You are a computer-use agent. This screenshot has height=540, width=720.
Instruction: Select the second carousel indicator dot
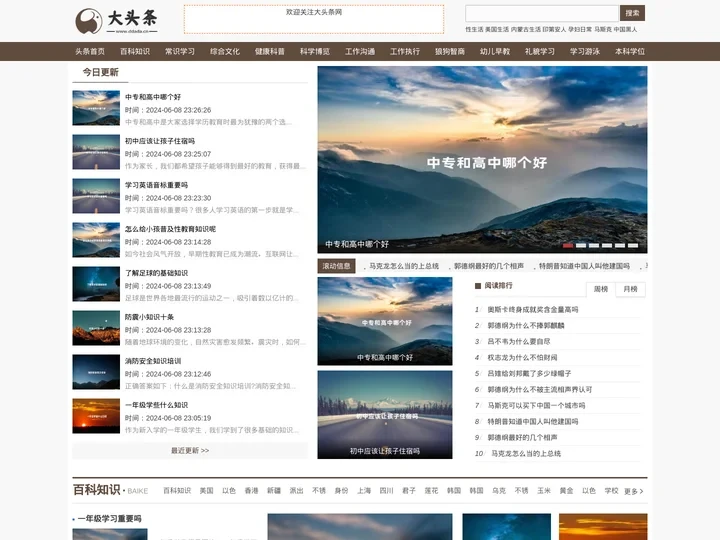click(581, 246)
